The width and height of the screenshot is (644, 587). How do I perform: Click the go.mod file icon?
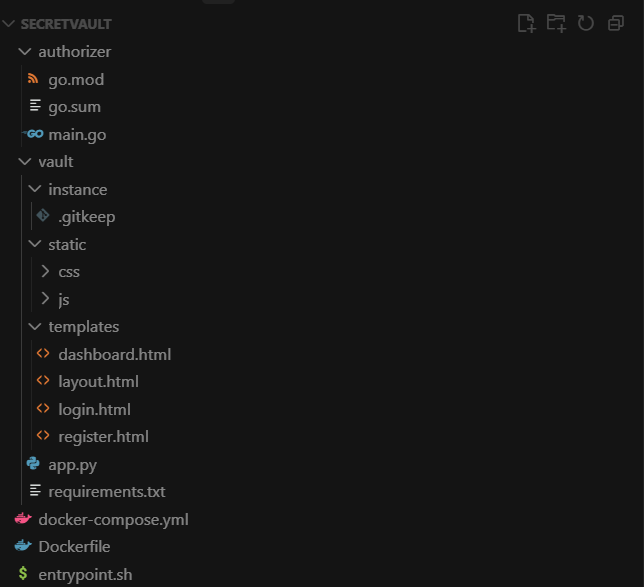pos(34,79)
